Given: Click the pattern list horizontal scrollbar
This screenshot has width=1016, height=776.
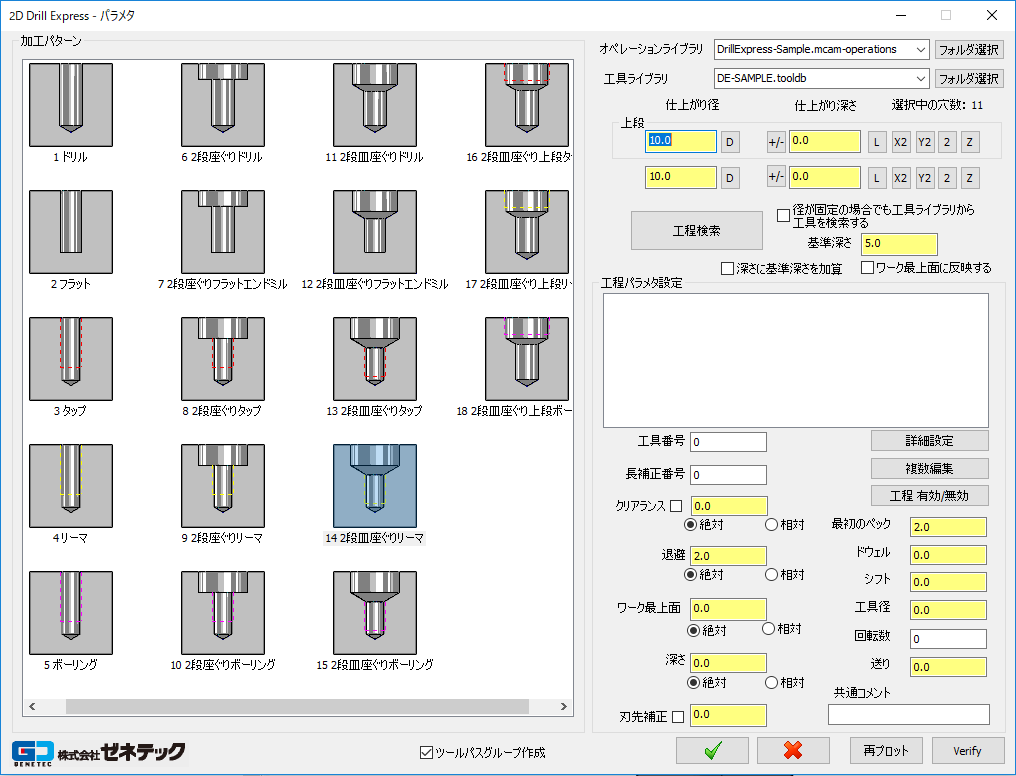Looking at the screenshot, I should pos(297,706).
